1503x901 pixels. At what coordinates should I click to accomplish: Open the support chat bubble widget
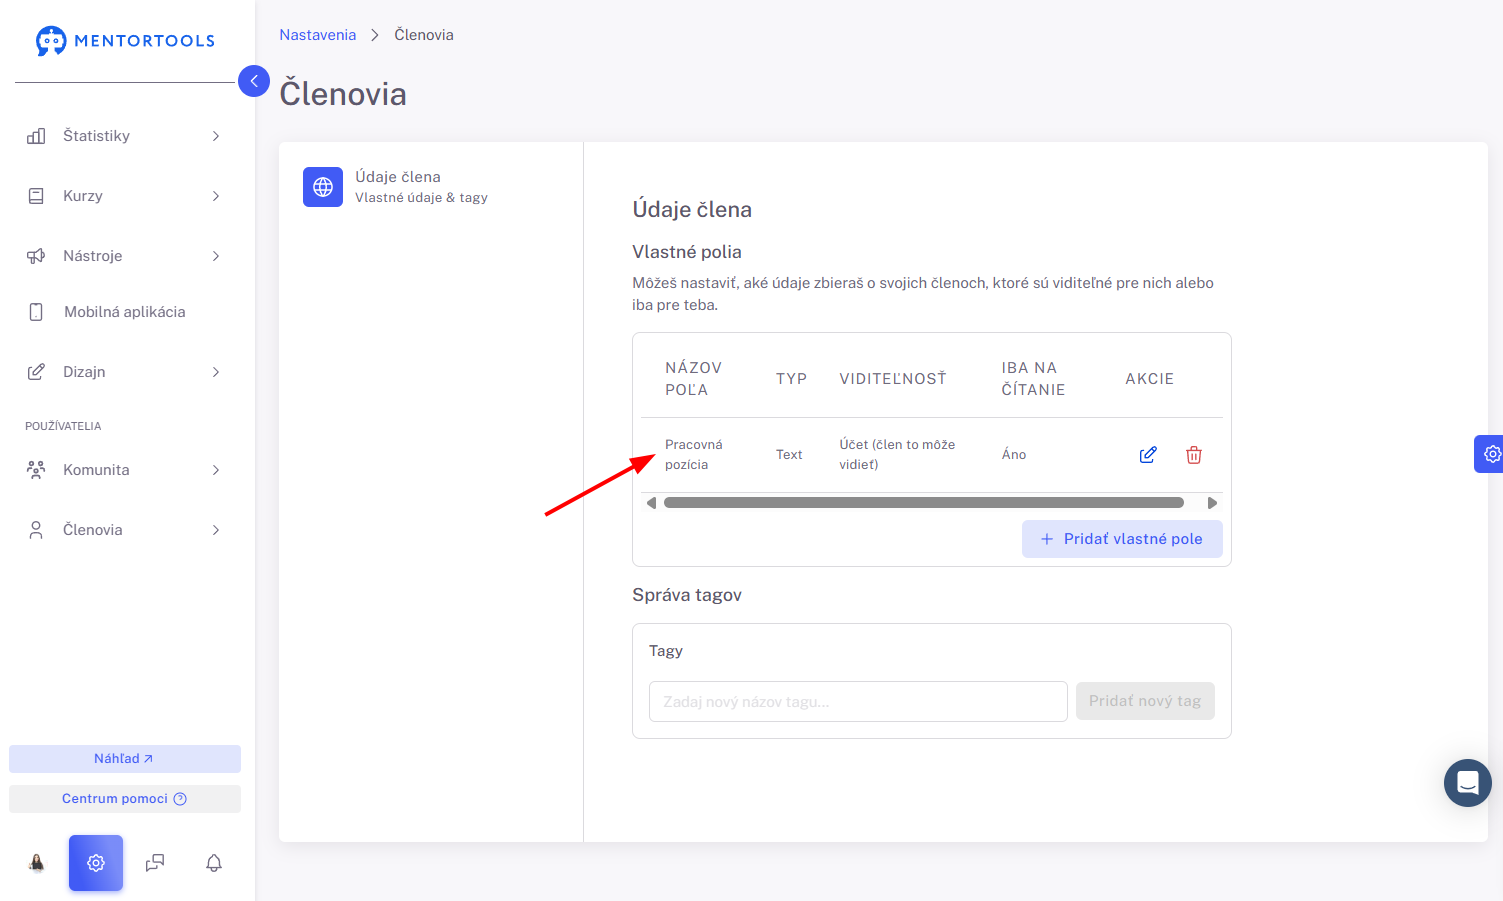point(1468,783)
